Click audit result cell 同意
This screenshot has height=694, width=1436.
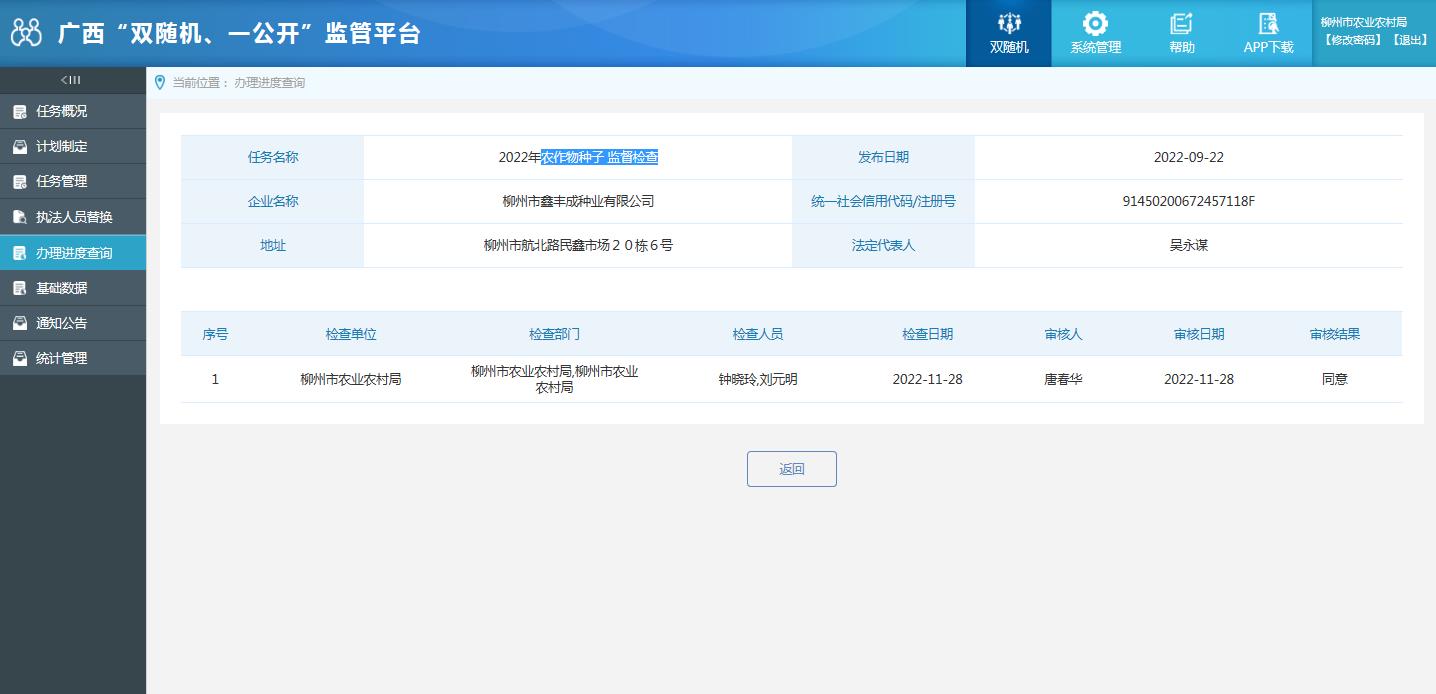coord(1335,379)
